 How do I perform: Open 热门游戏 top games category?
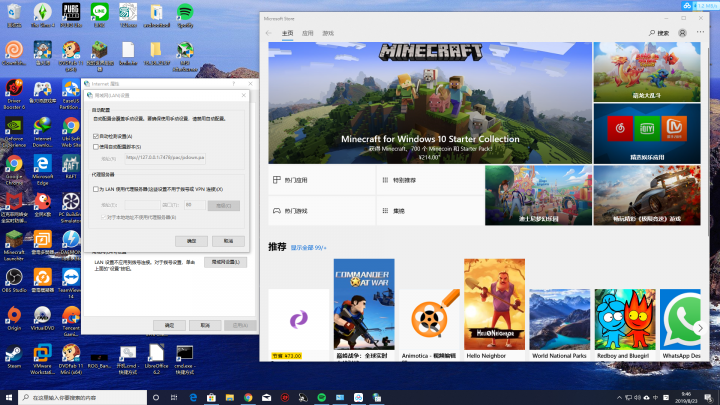pos(322,211)
